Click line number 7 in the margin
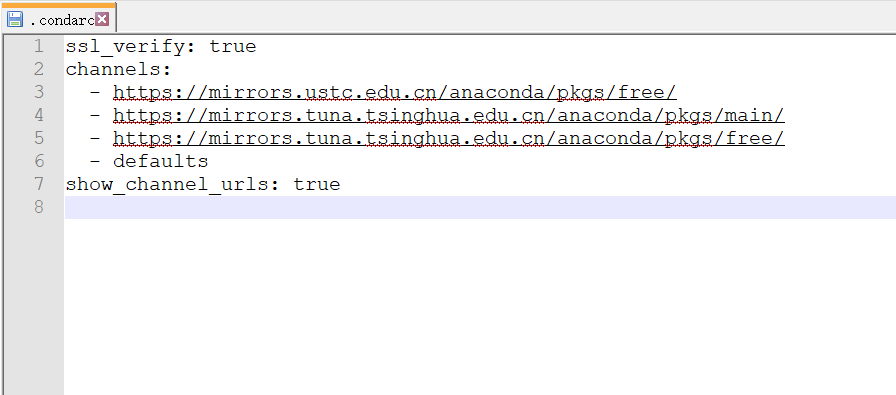 click(39, 183)
